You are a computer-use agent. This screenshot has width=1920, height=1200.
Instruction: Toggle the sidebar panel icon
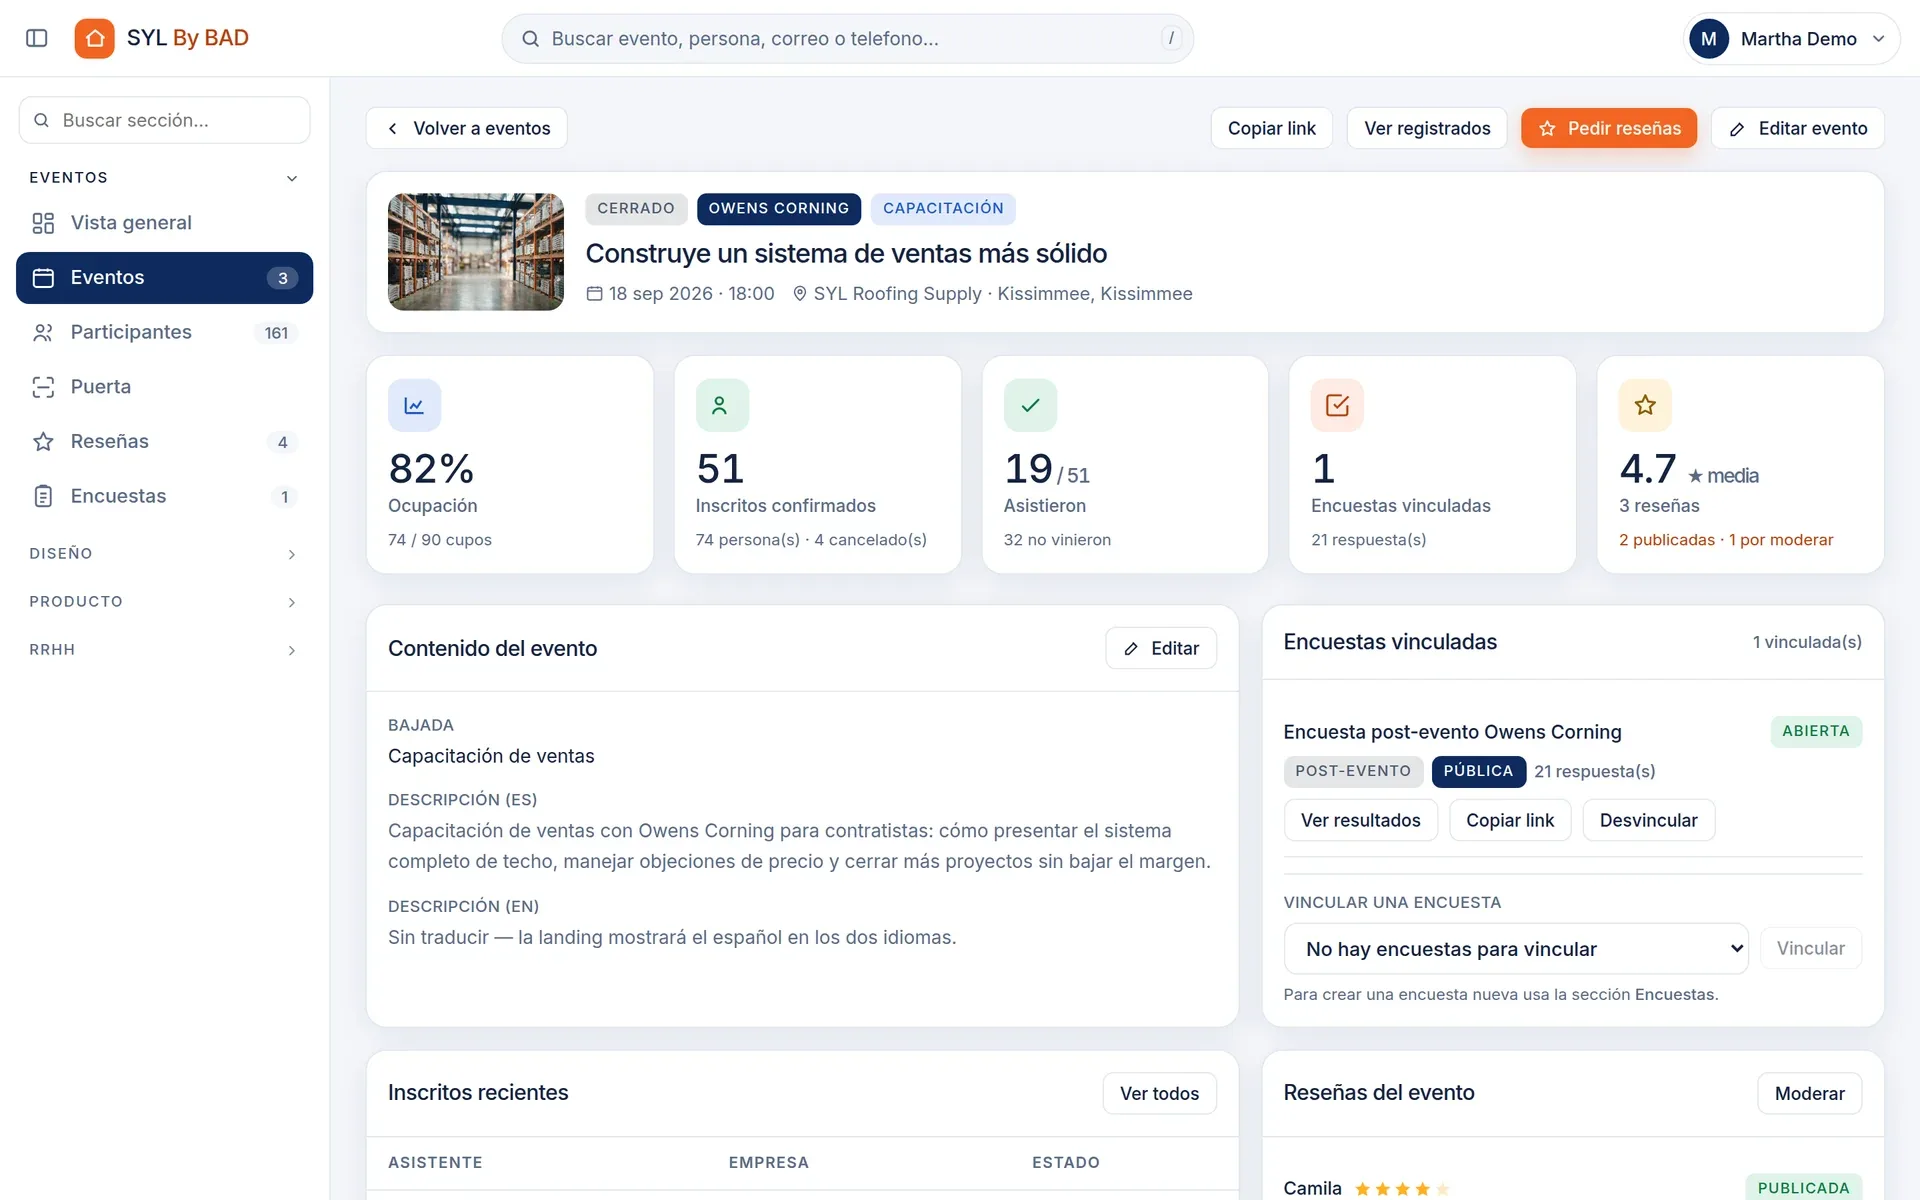click(x=37, y=38)
